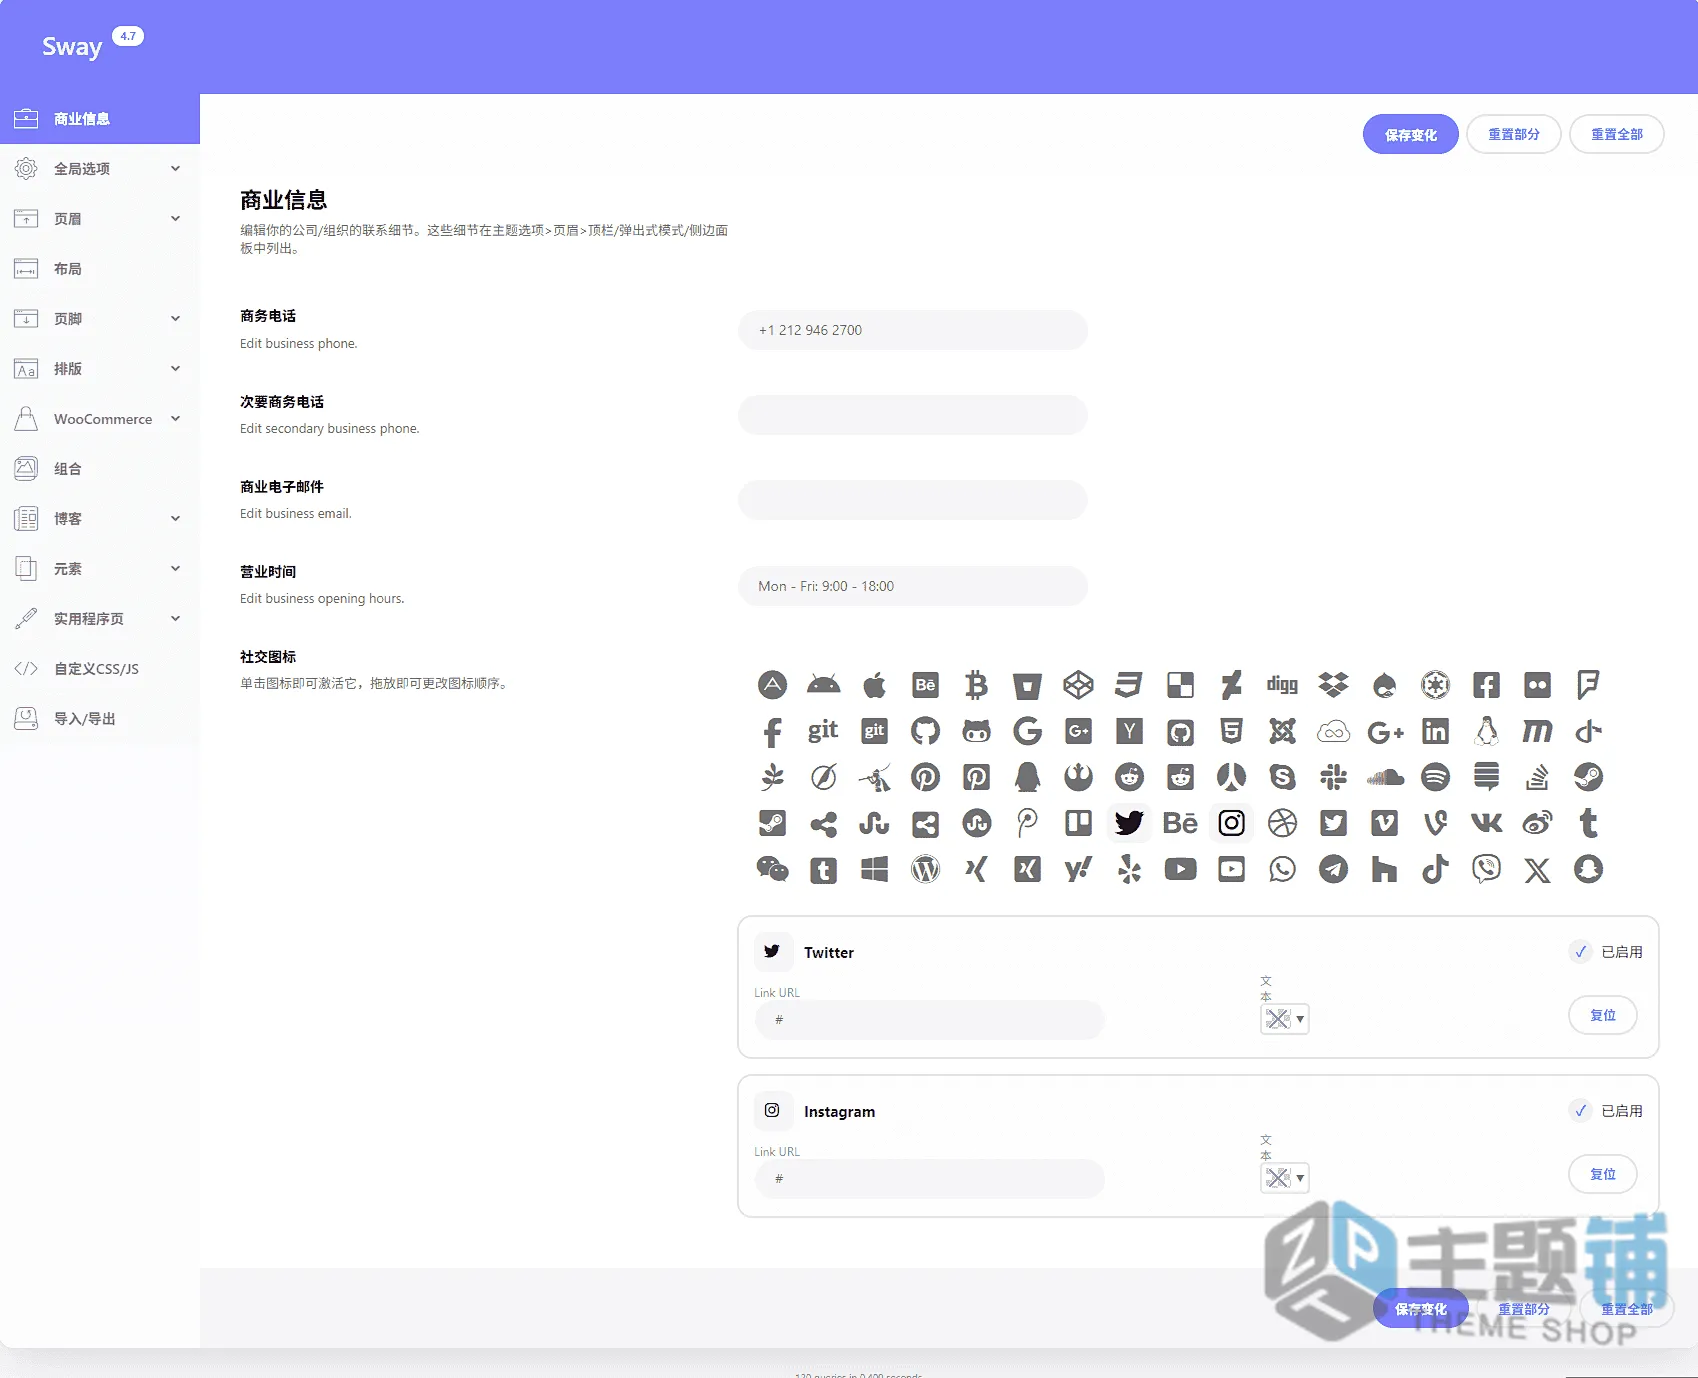Click the upper 重置部分 button

pyautogui.click(x=1513, y=135)
